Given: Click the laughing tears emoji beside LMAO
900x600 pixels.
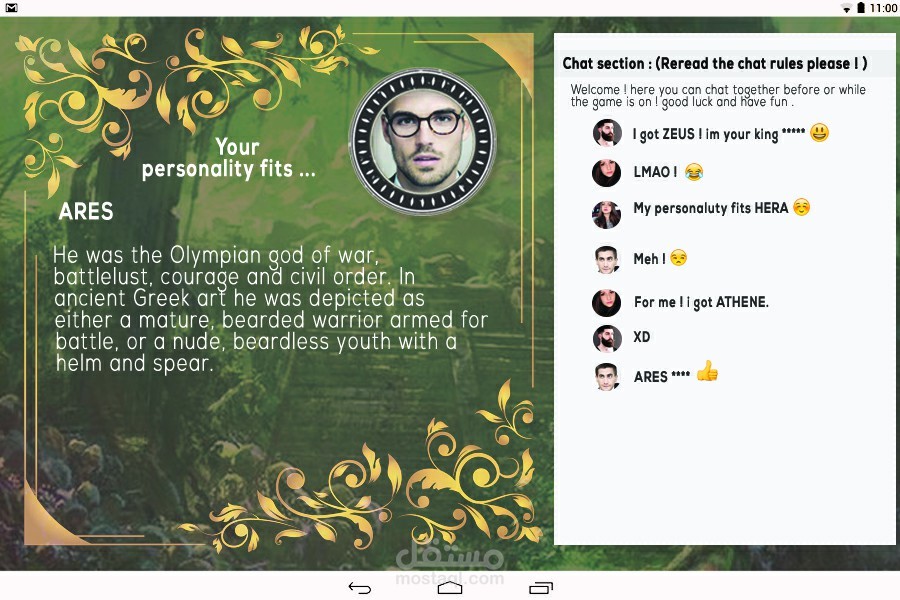Looking at the screenshot, I should click(x=694, y=171).
